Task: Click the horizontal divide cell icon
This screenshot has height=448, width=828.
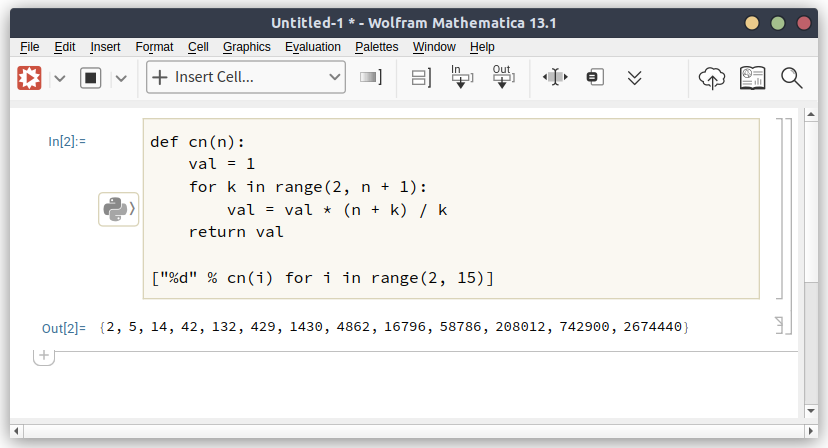Action: coord(555,78)
